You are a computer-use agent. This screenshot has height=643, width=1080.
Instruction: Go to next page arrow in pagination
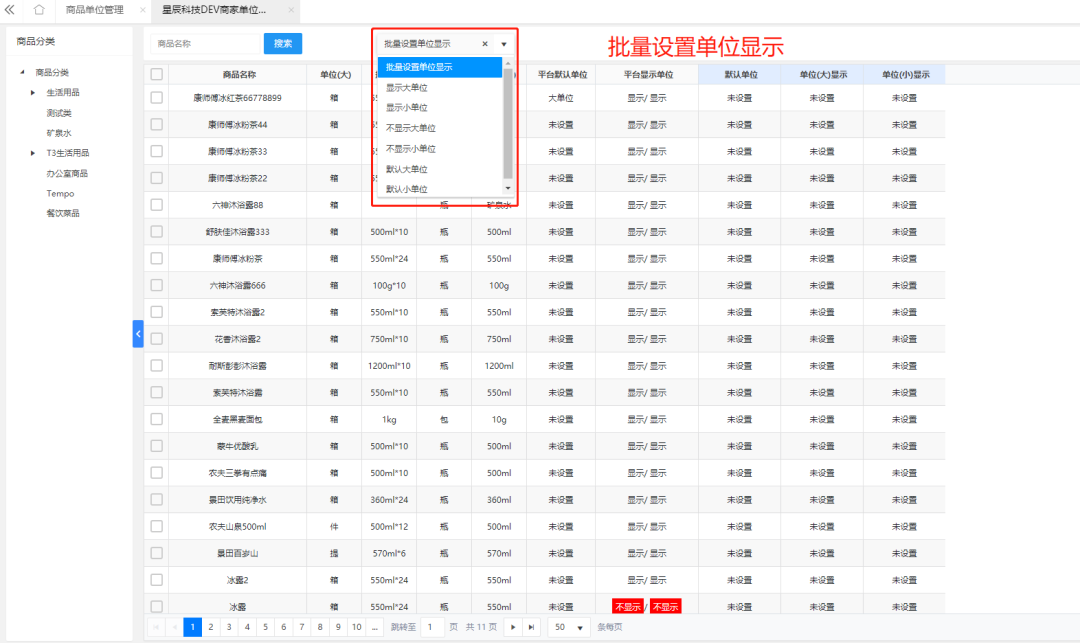514,627
